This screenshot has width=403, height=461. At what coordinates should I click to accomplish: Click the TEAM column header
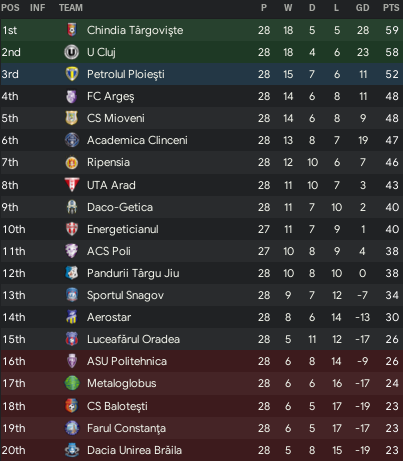click(71, 8)
